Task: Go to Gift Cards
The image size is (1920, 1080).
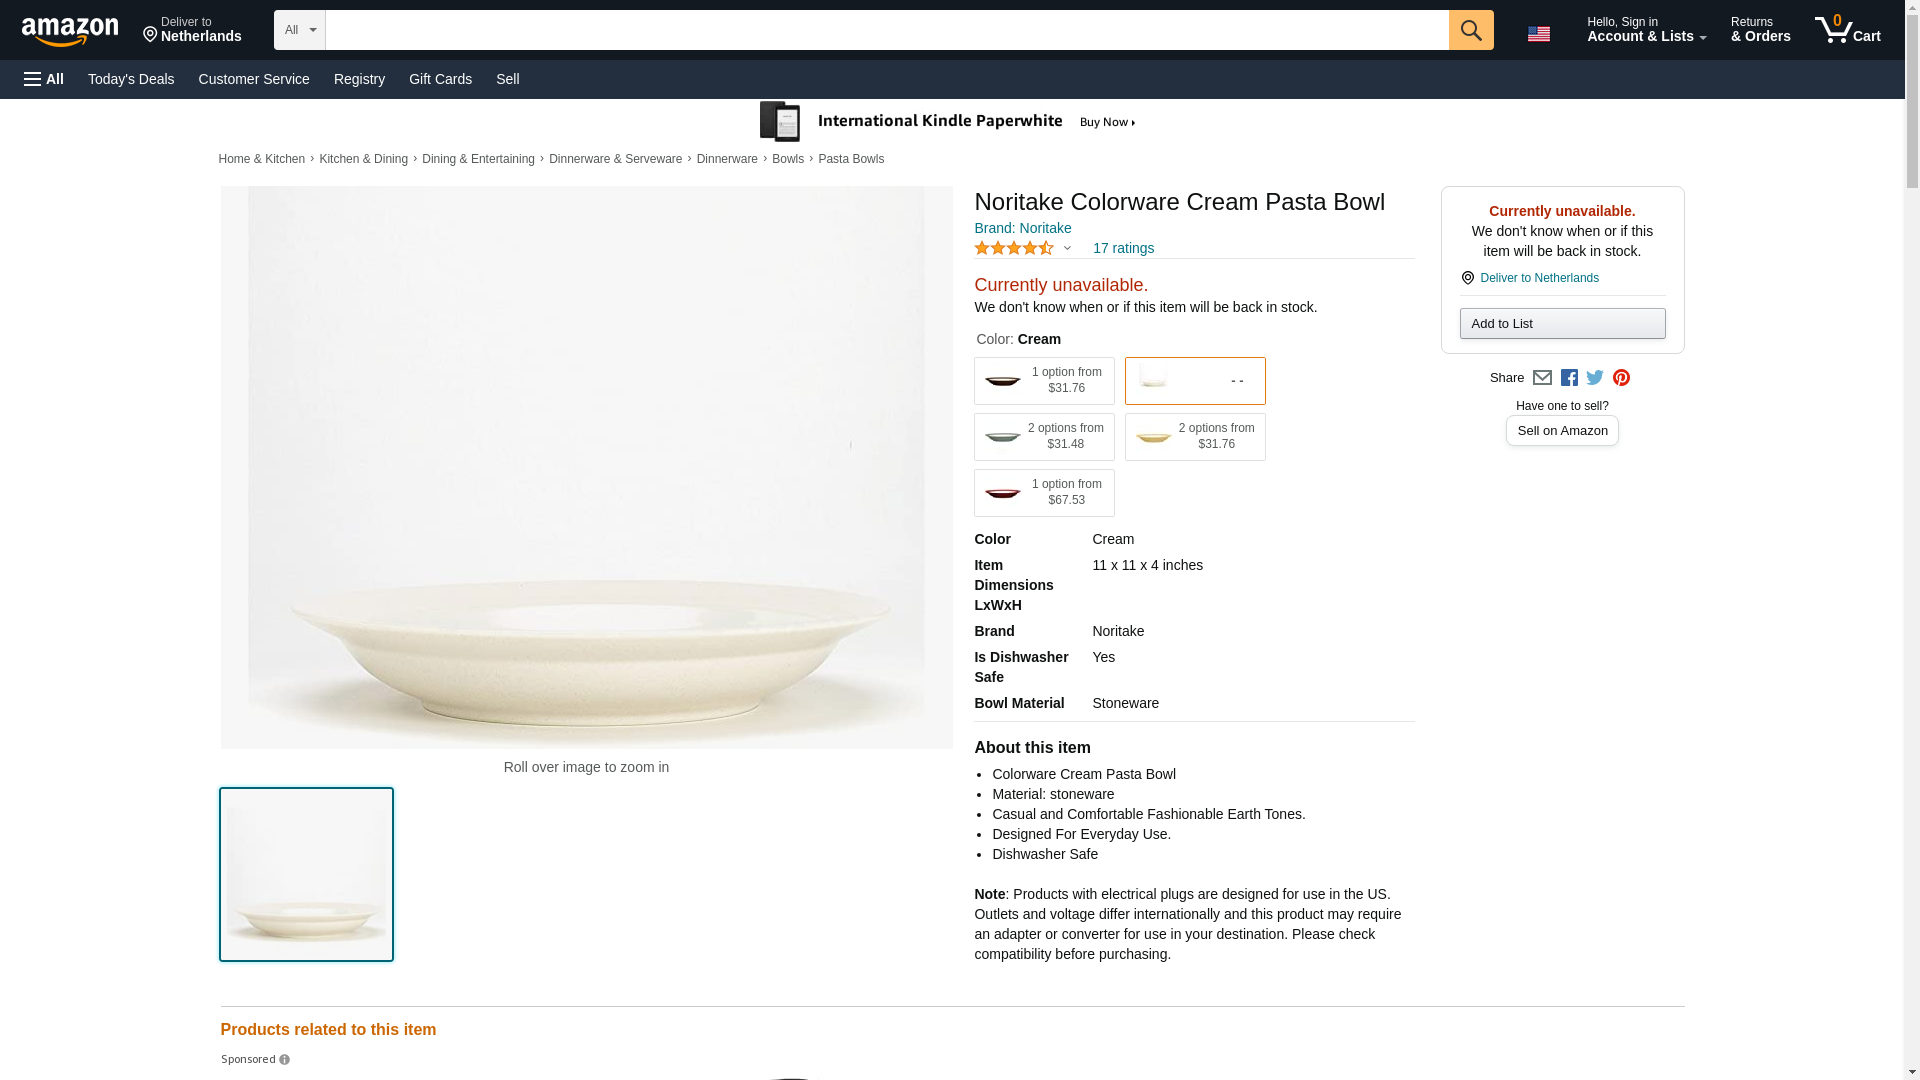Action: point(440,79)
